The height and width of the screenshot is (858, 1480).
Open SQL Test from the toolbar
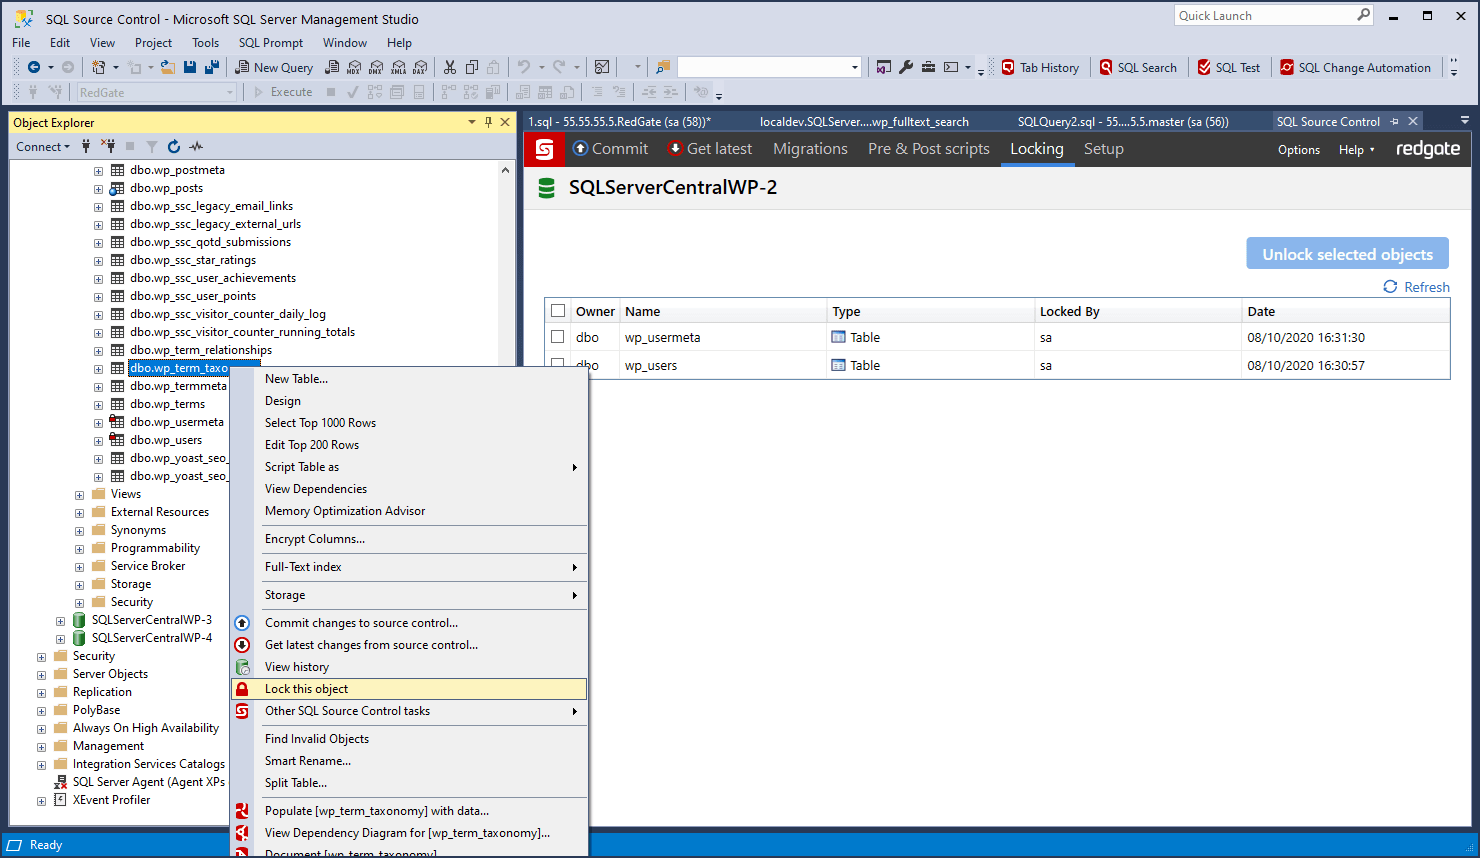tap(1228, 67)
